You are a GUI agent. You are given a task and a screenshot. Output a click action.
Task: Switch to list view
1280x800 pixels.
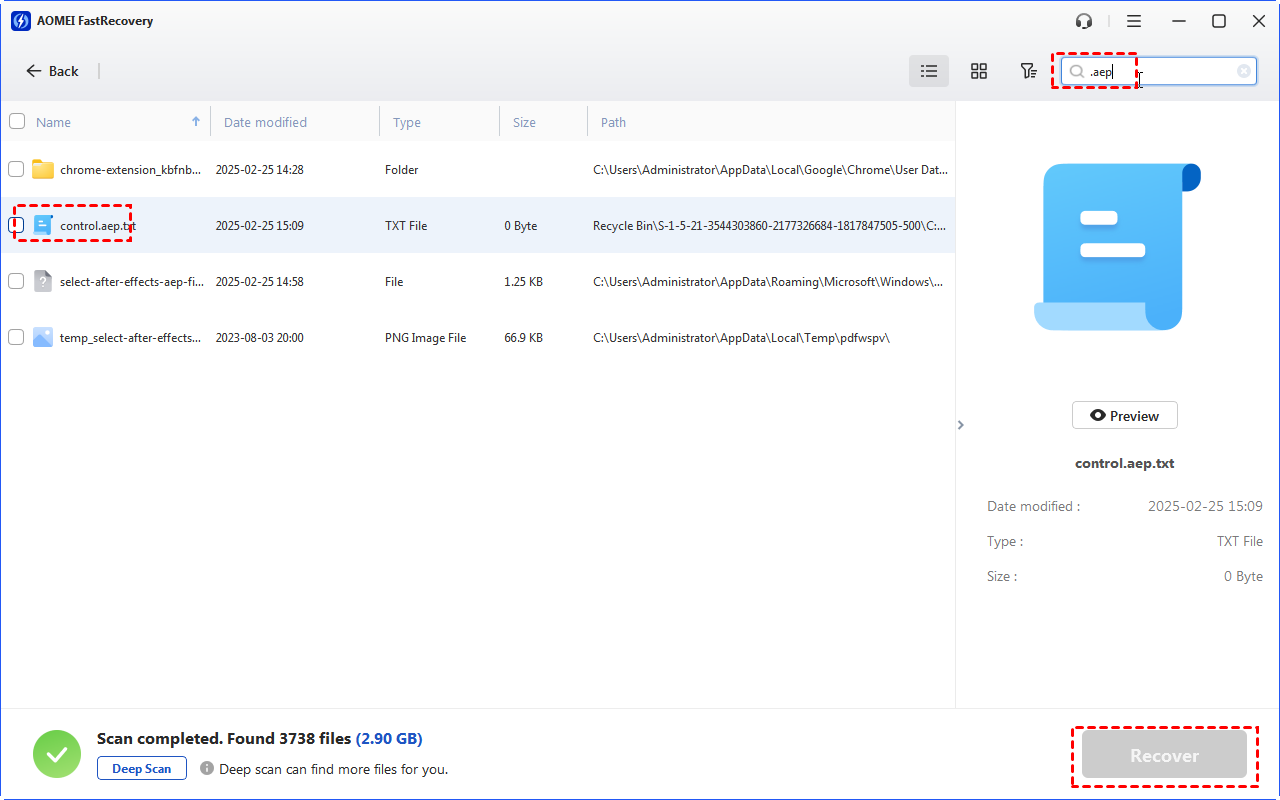[929, 71]
